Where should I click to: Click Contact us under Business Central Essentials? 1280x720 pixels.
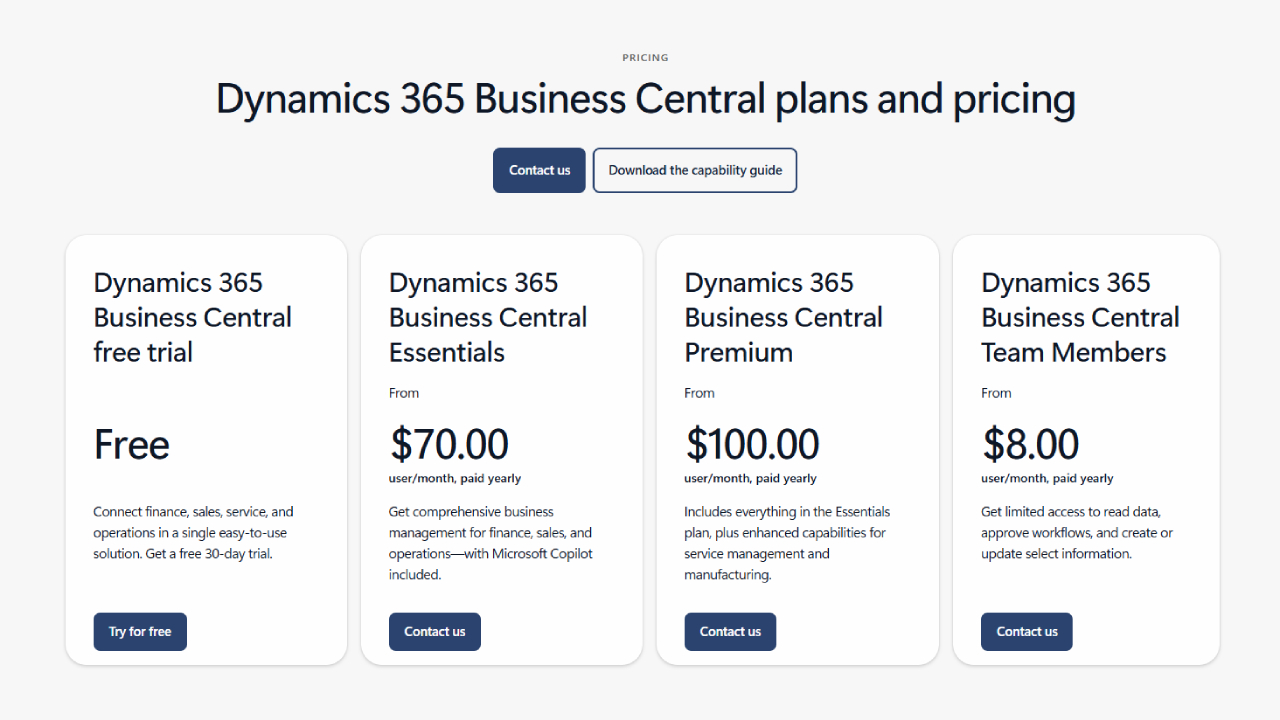point(435,631)
